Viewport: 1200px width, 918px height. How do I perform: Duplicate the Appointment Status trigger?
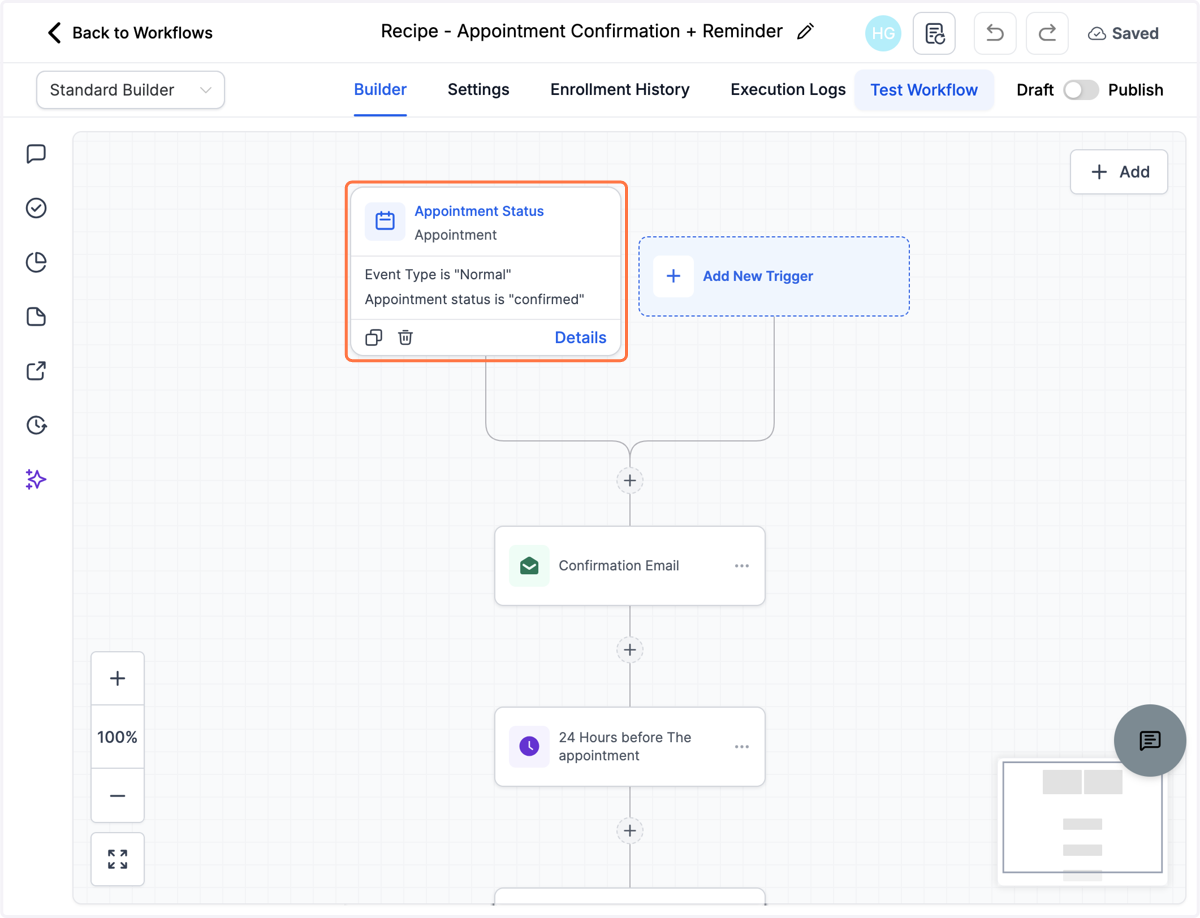coord(374,338)
